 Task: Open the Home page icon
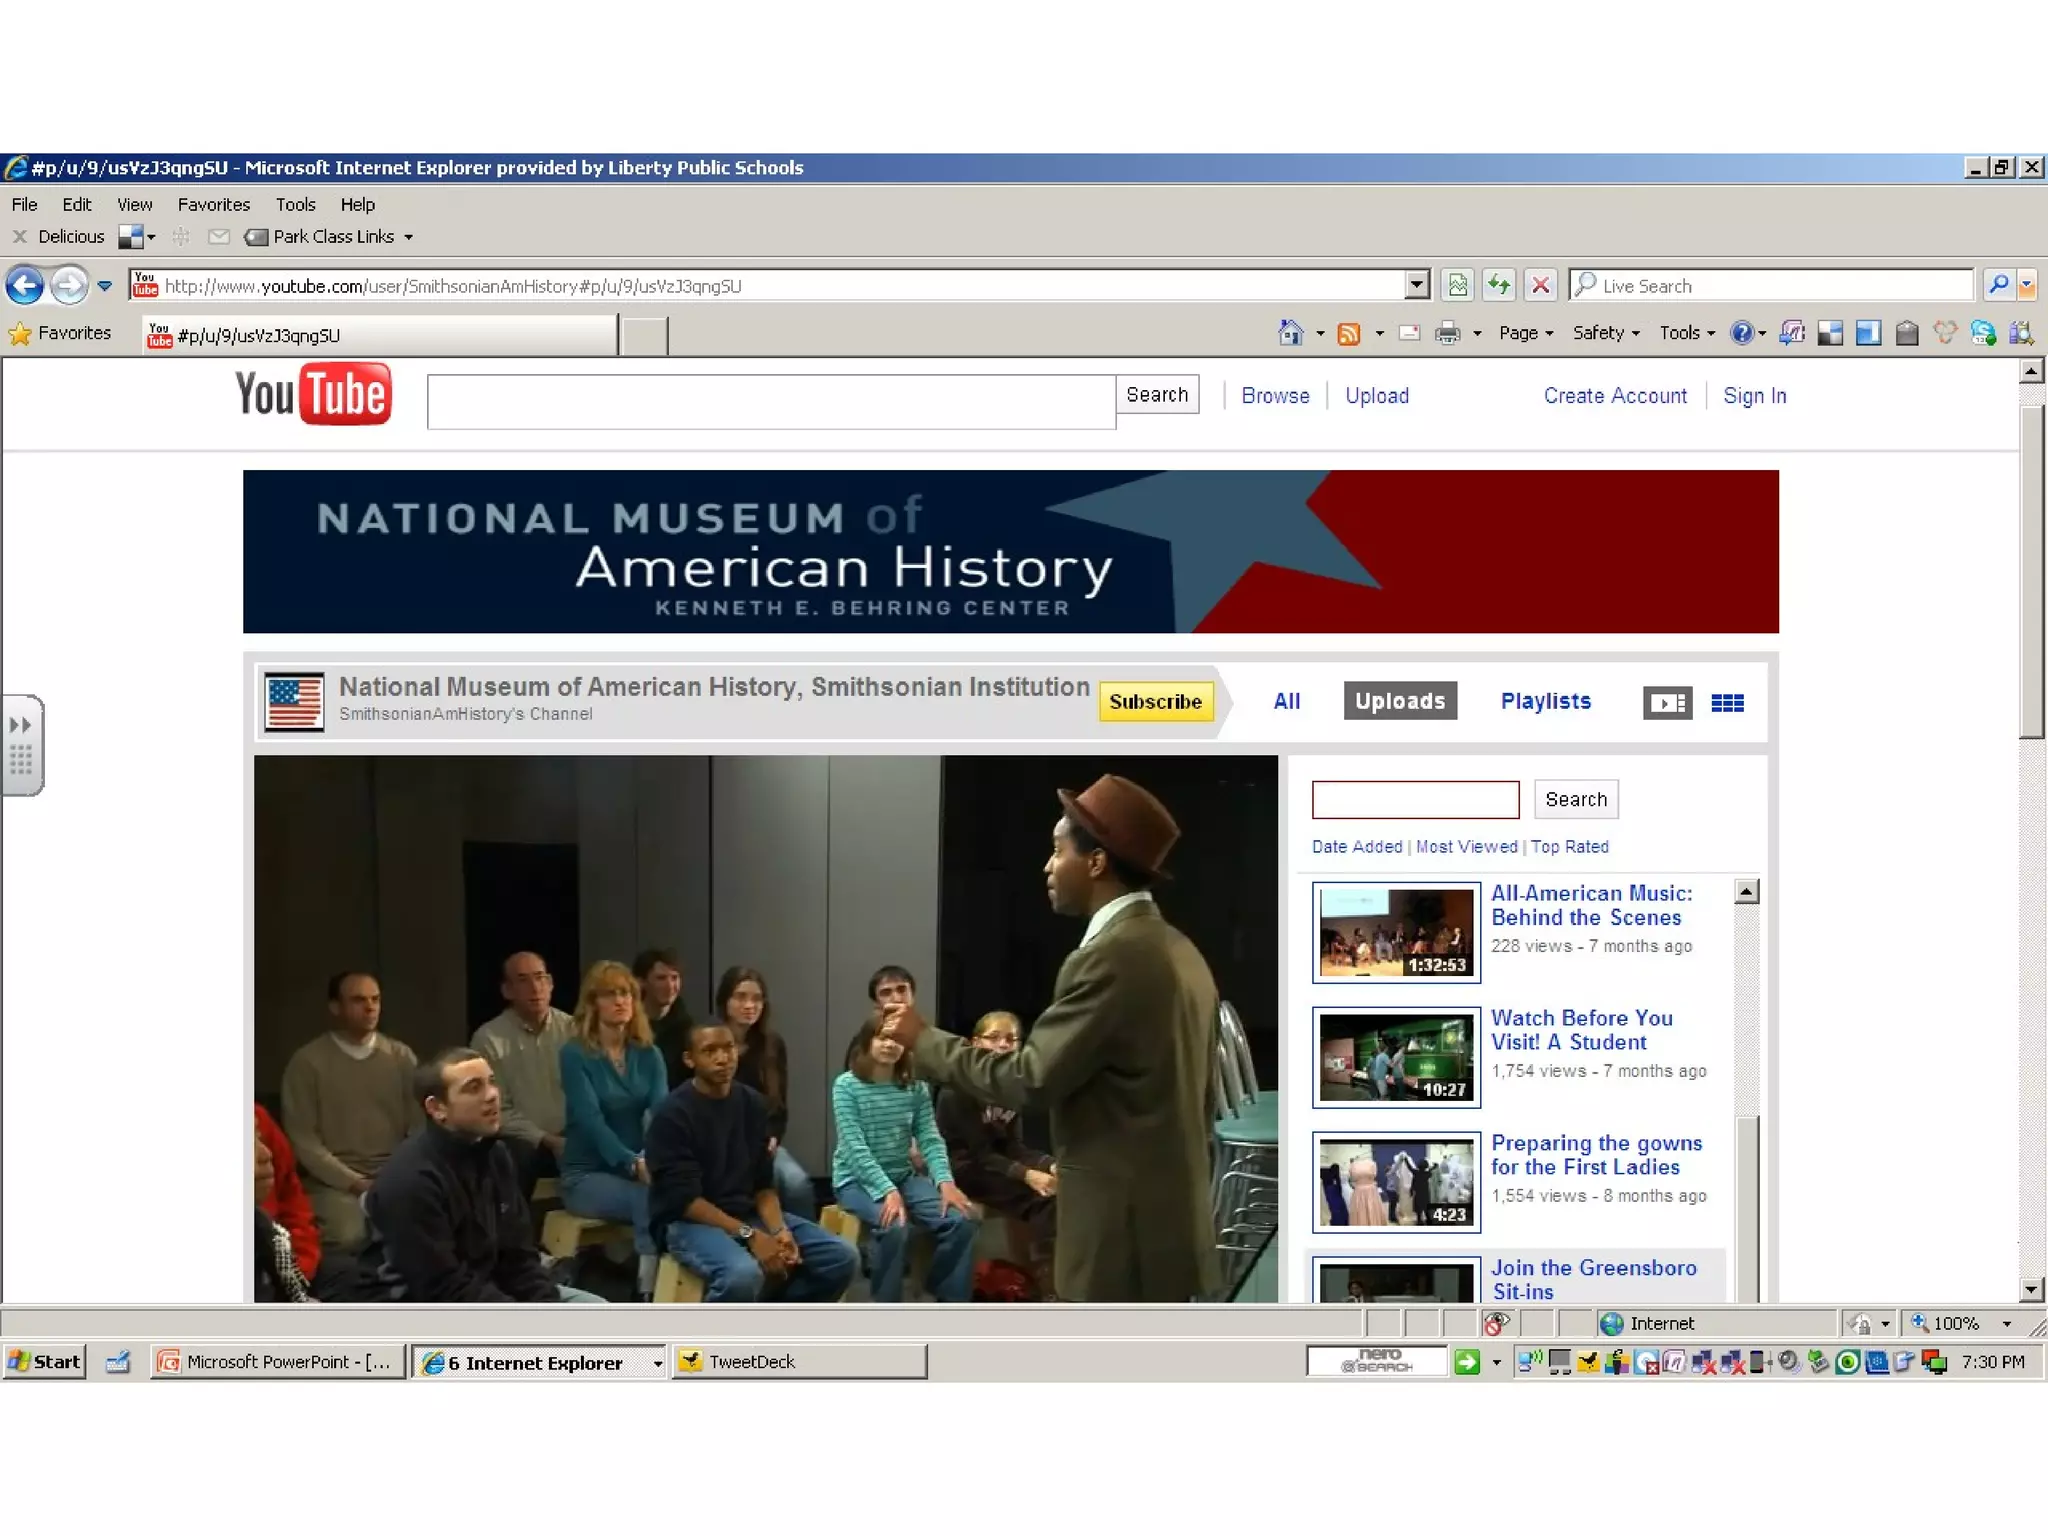click(x=1291, y=333)
